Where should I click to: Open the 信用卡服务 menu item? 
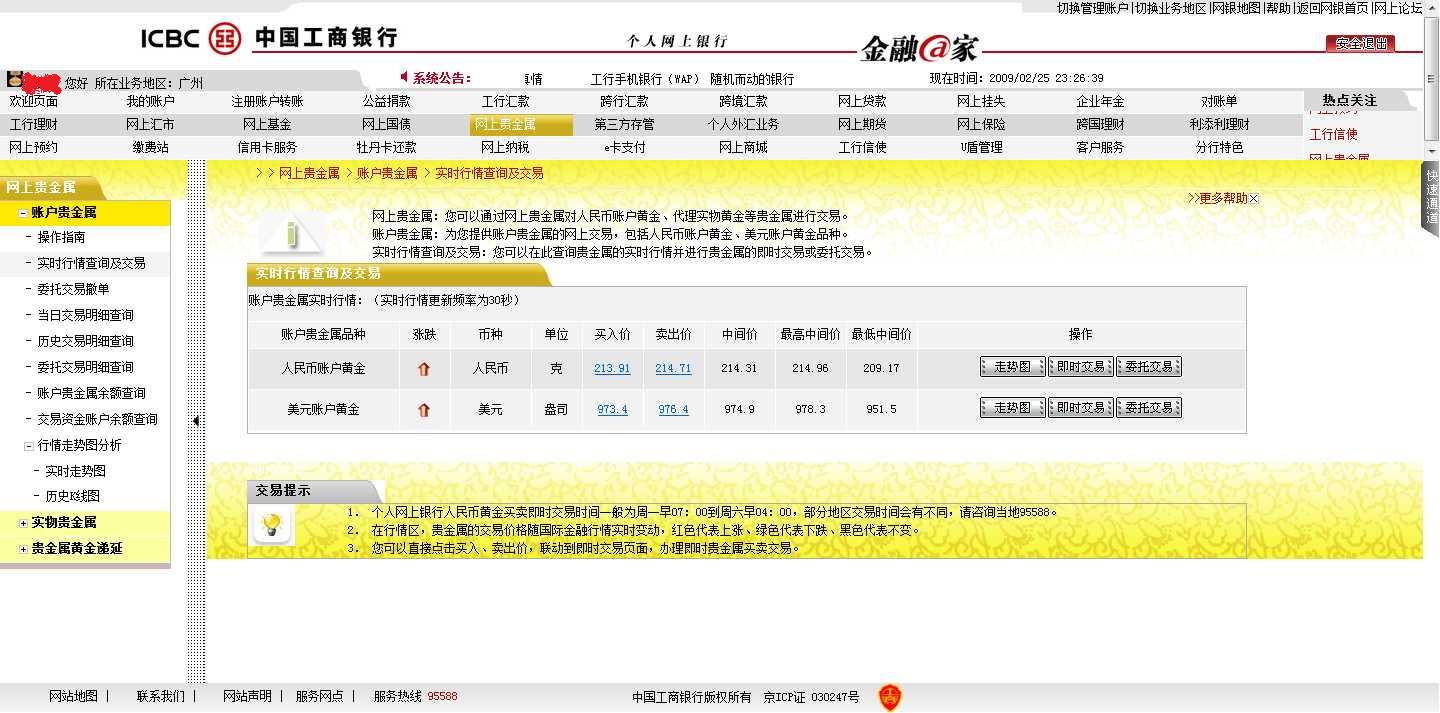pos(267,148)
